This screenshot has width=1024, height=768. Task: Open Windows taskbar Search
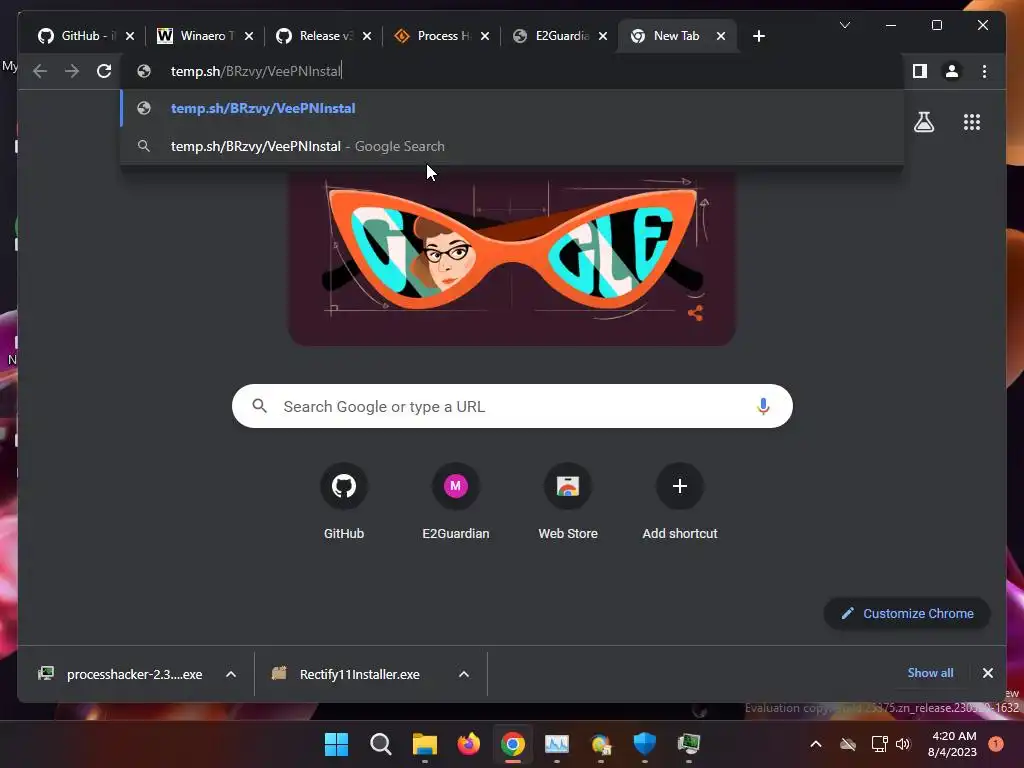[x=380, y=744]
